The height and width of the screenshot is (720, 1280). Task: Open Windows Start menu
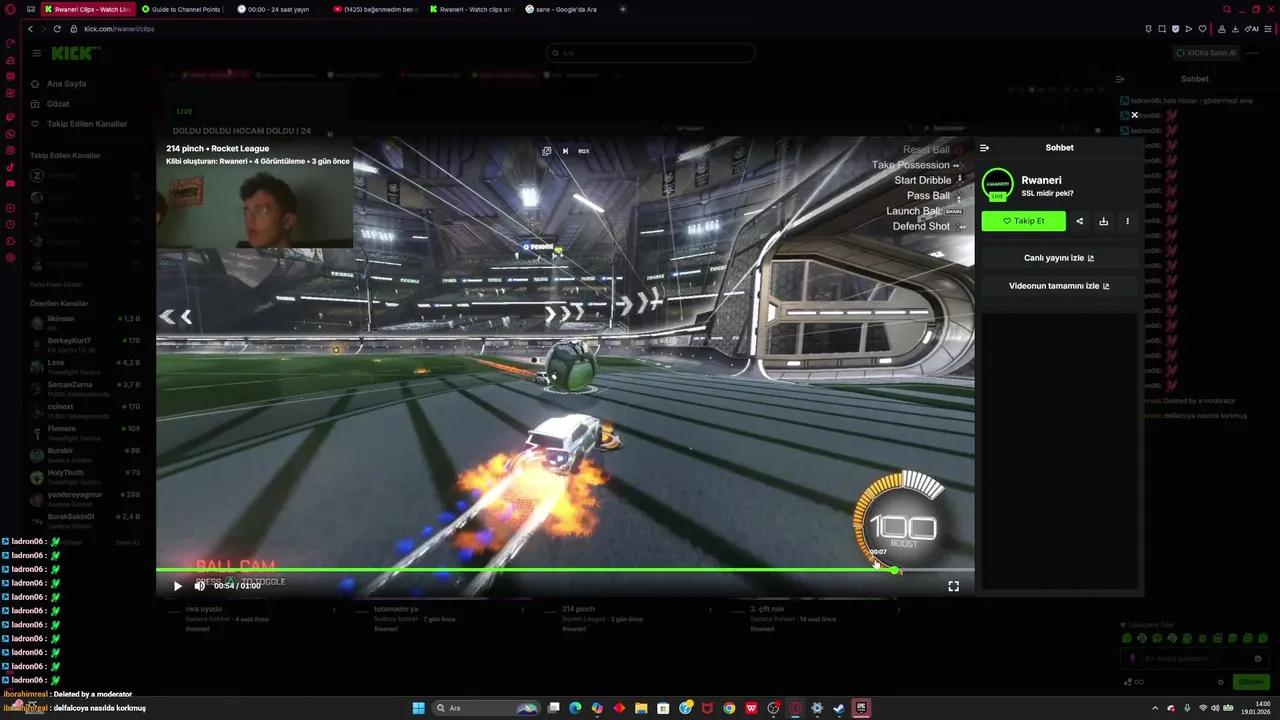coord(419,708)
